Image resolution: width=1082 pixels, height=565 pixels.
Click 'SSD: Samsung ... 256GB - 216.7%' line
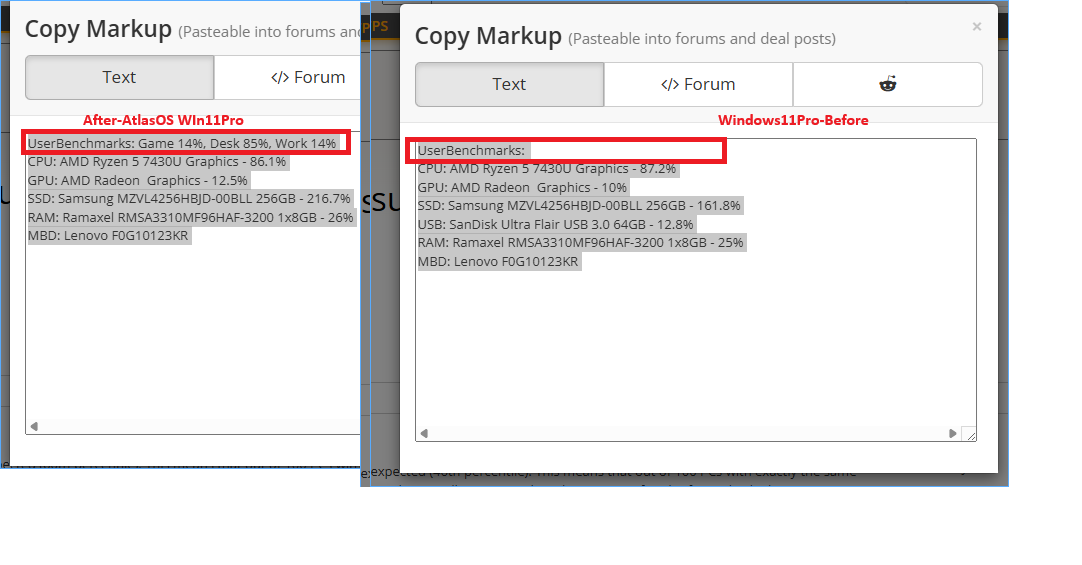[189, 199]
